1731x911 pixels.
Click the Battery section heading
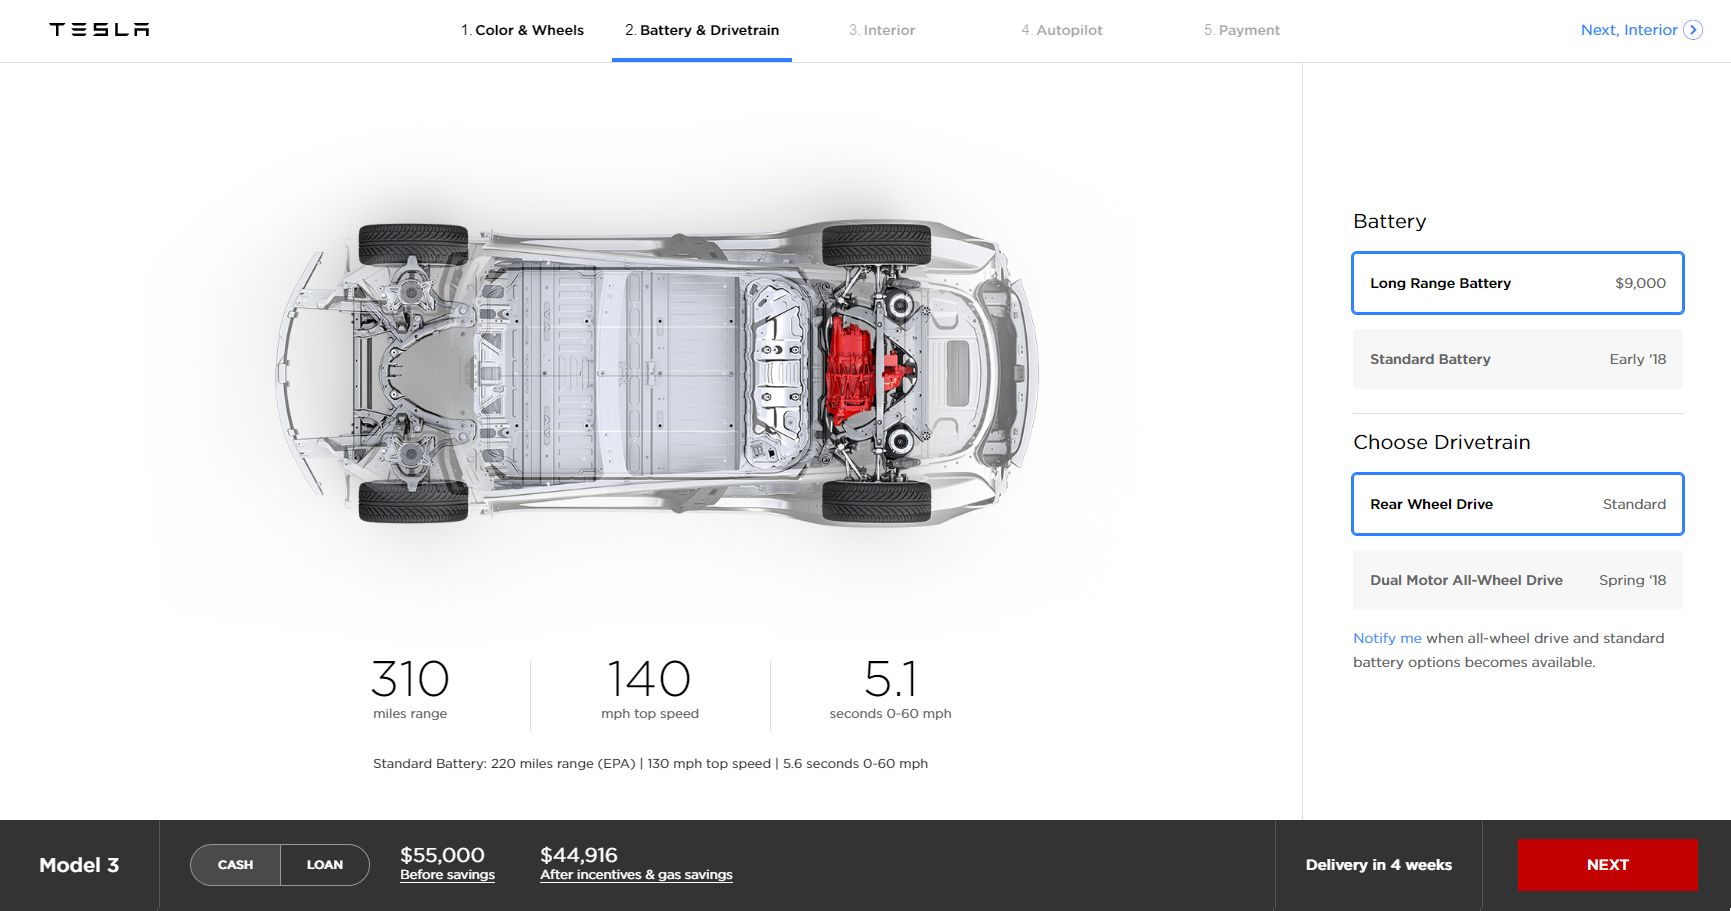pyautogui.click(x=1390, y=222)
